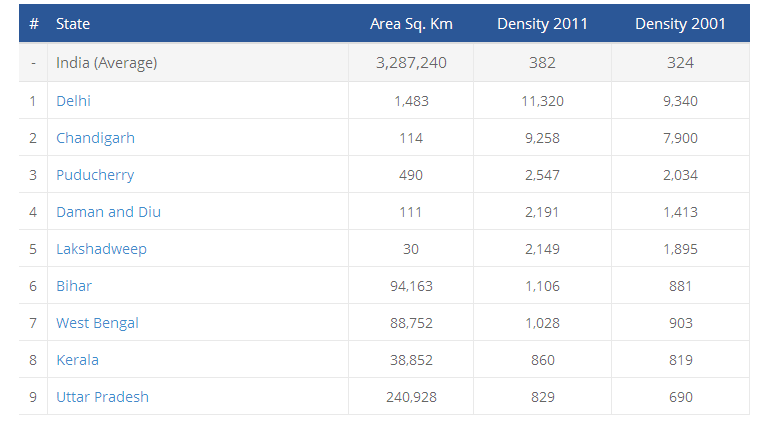Screen dimensions: 761x433
Task: Select India's area value 3,287,240
Action: [411, 63]
